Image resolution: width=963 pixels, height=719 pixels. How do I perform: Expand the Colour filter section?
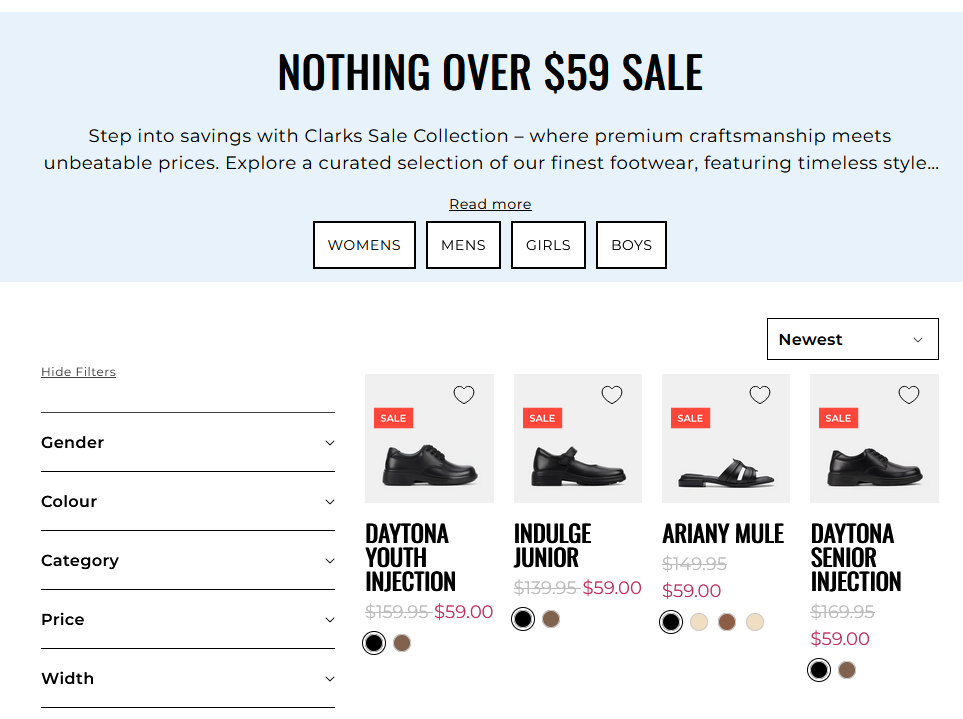tap(188, 501)
